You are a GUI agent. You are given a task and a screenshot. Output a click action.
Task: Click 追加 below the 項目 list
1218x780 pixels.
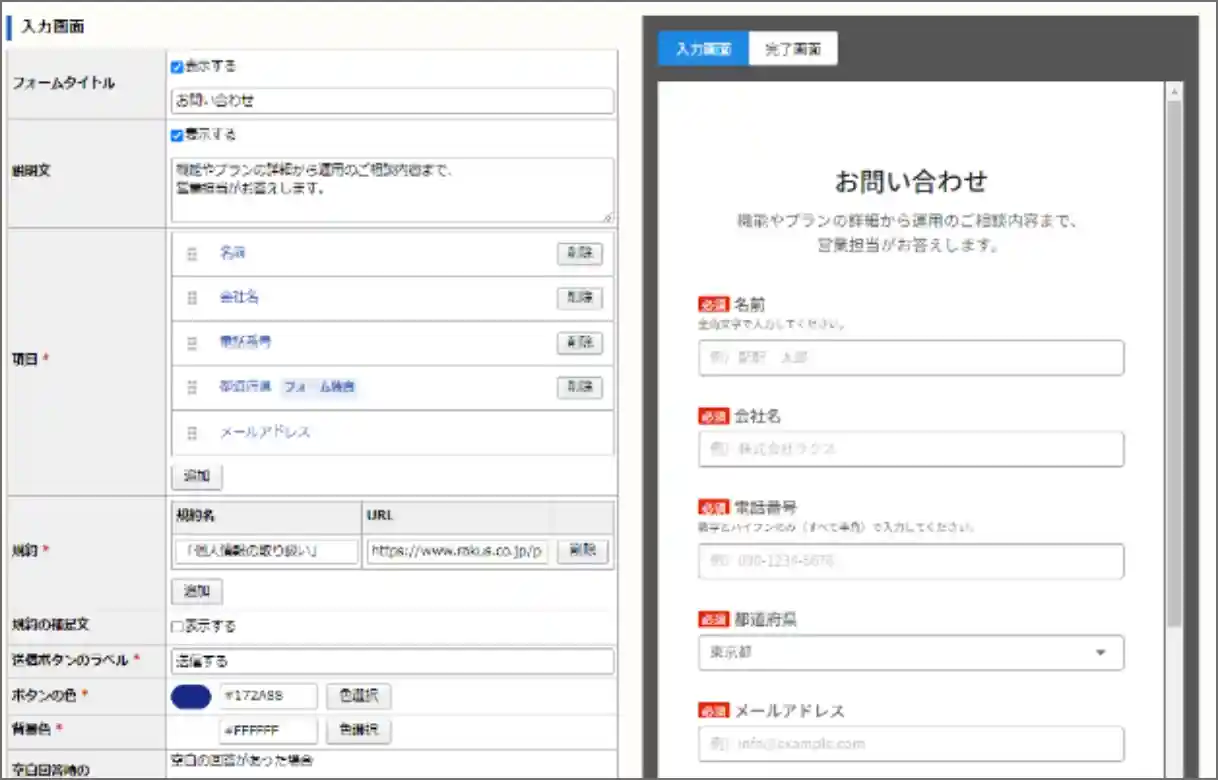pos(197,477)
